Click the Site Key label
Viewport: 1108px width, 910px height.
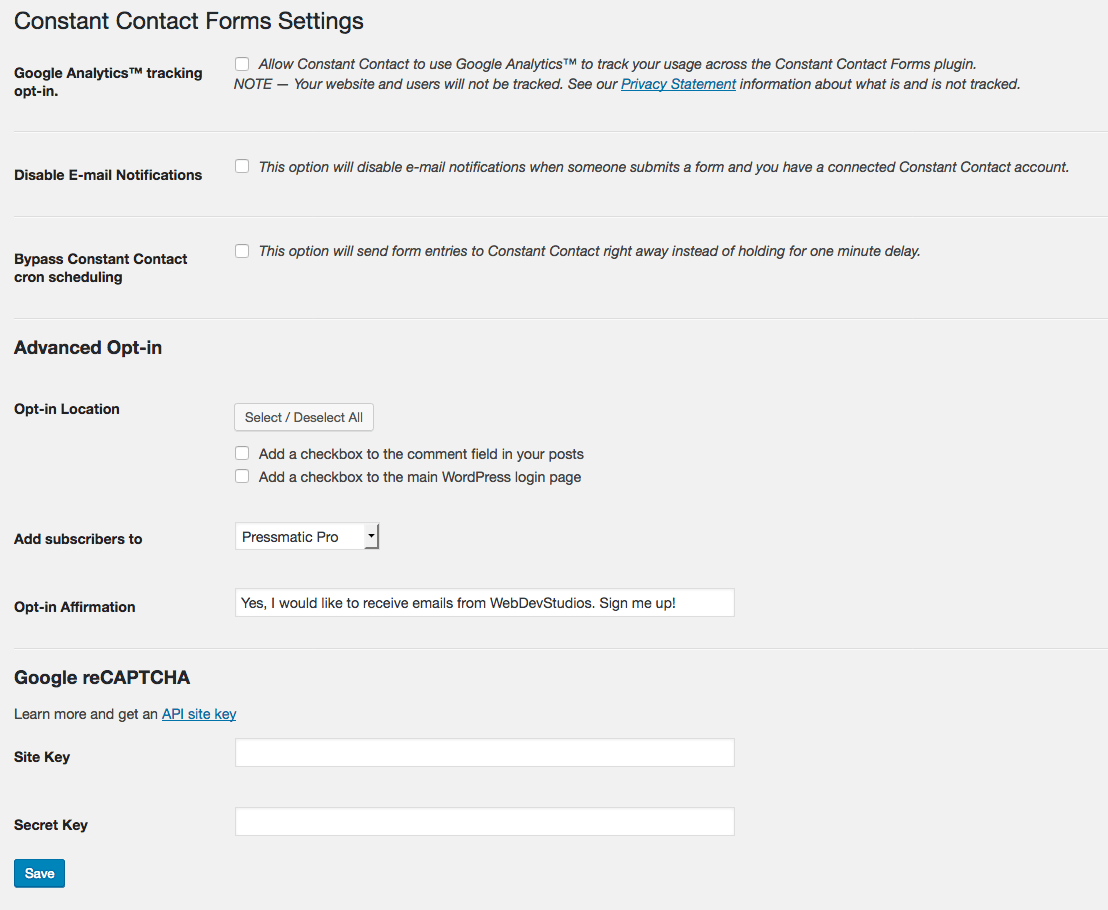pyautogui.click(x=42, y=757)
